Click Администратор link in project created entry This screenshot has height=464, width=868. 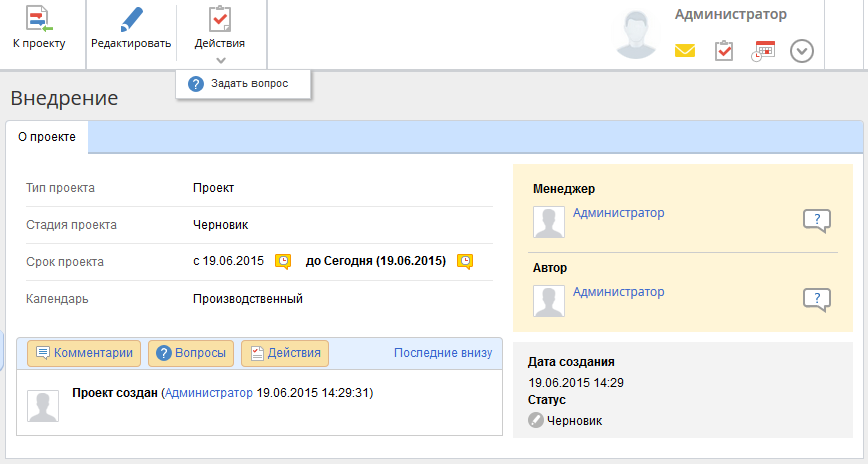click(x=209, y=393)
